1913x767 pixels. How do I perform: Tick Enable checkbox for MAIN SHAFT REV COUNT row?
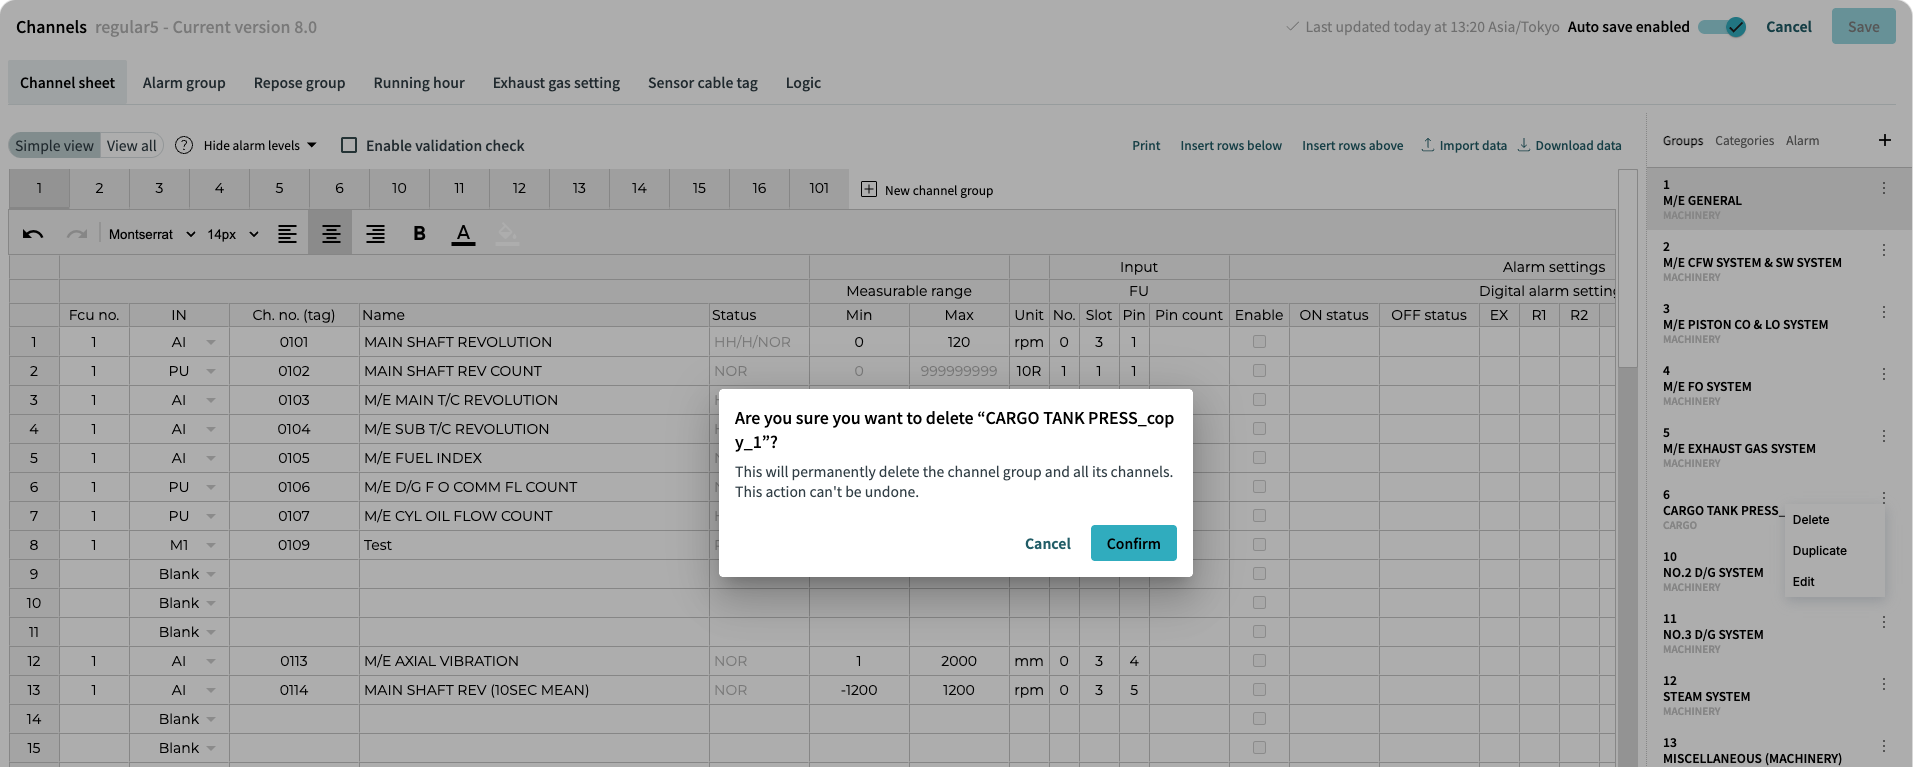(x=1259, y=371)
